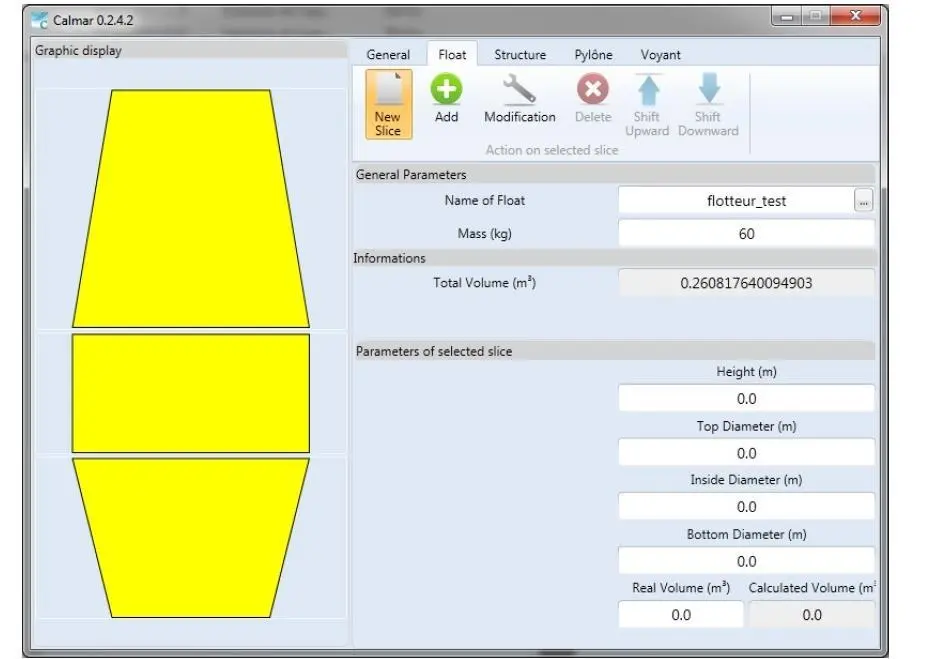Switch to the General tab
This screenshot has height=659, width=926.
(x=388, y=55)
